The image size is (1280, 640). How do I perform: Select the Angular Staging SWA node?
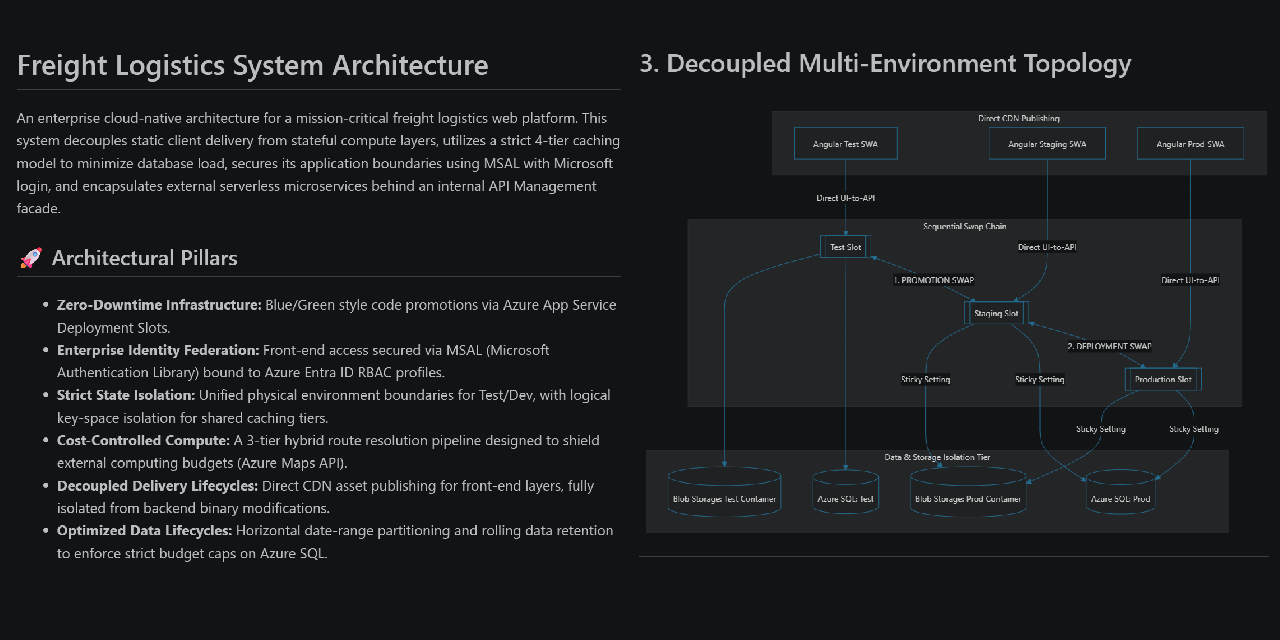tap(1047, 143)
